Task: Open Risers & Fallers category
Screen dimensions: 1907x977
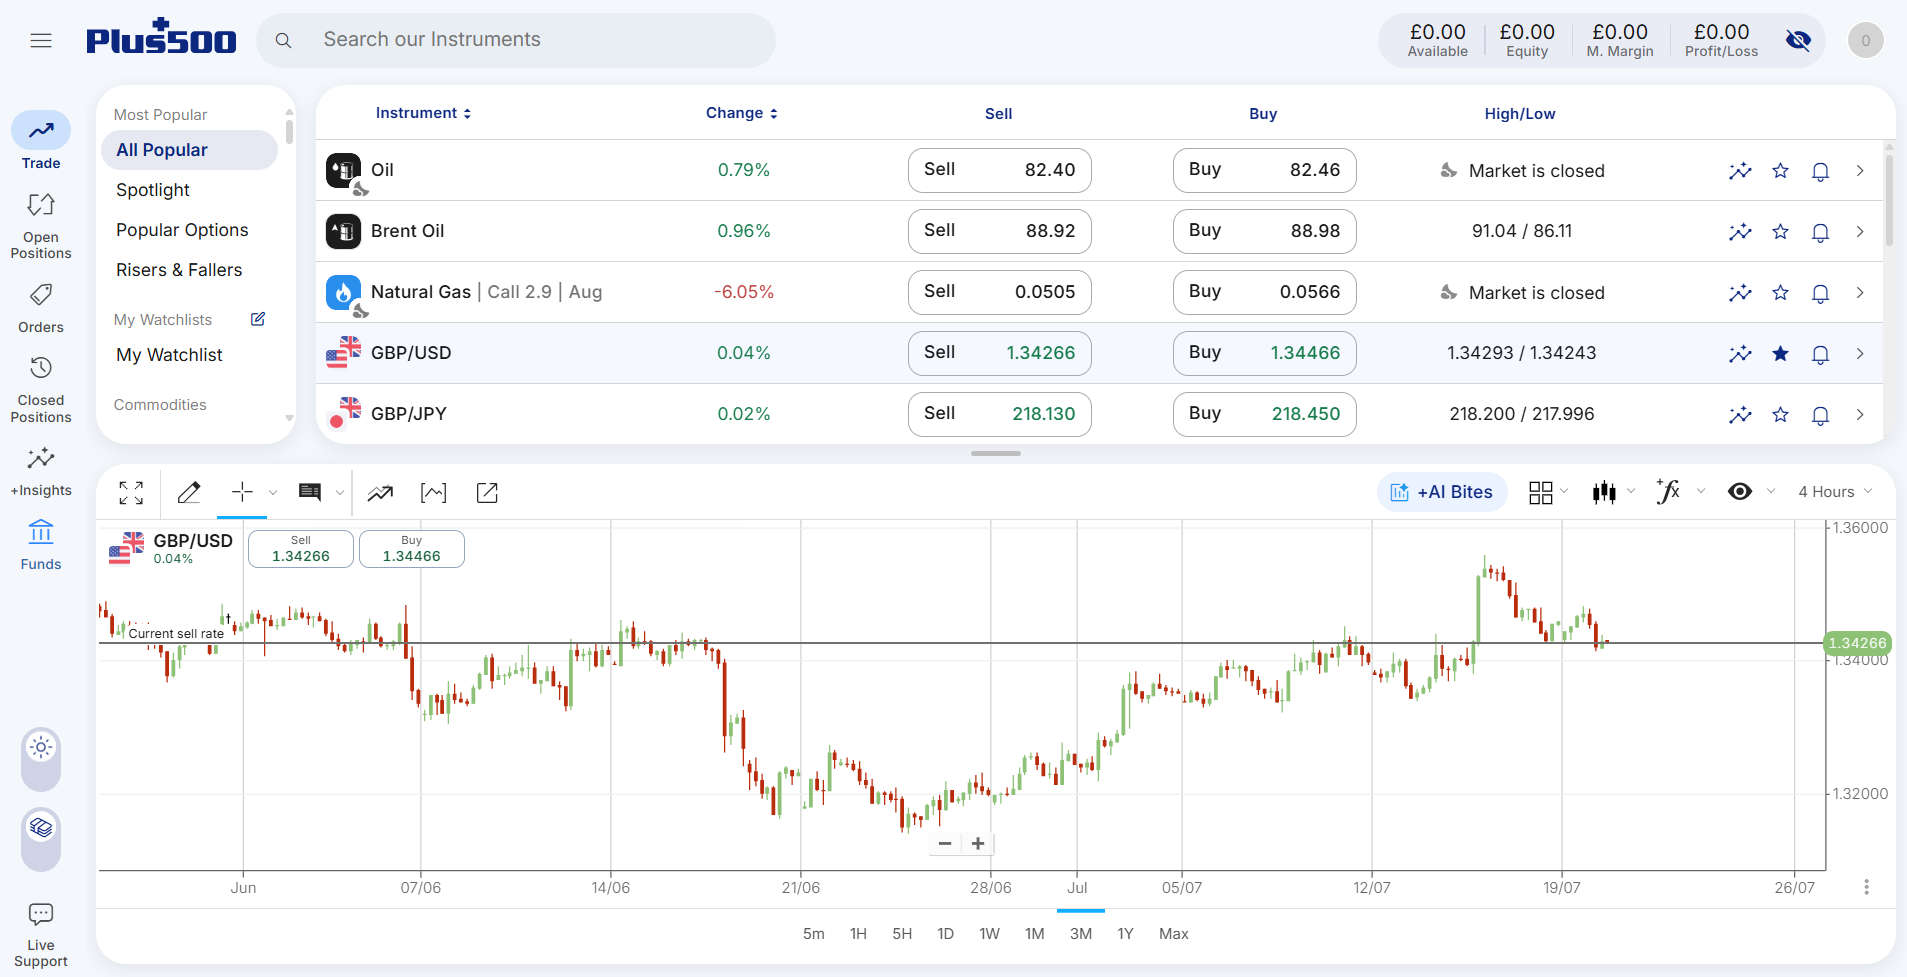Action: [179, 270]
